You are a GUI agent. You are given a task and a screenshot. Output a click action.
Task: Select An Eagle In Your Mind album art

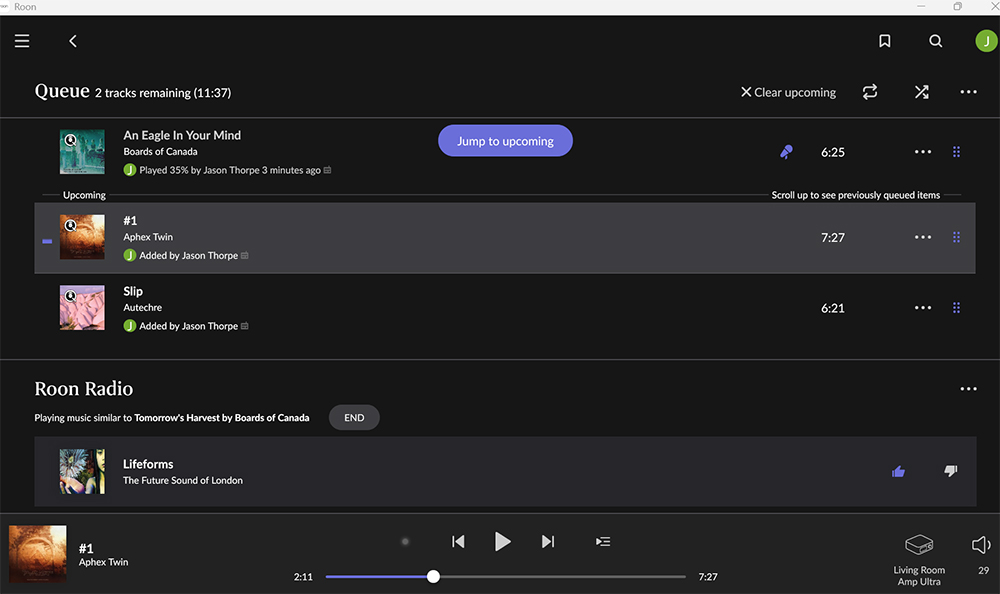pyautogui.click(x=82, y=152)
